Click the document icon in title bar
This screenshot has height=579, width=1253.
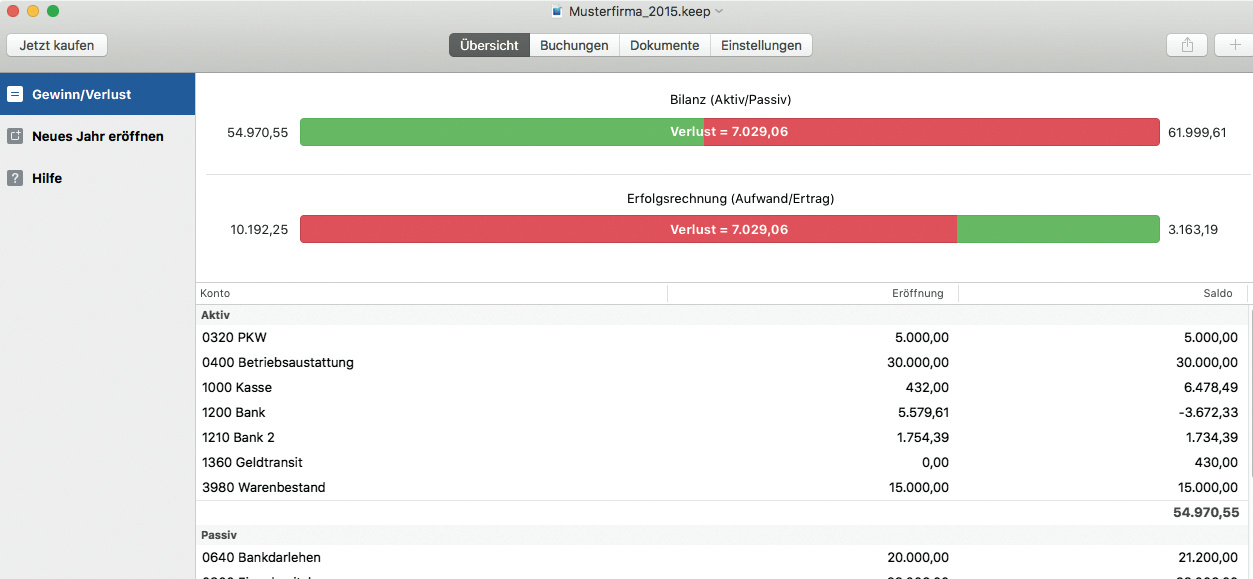click(x=557, y=12)
